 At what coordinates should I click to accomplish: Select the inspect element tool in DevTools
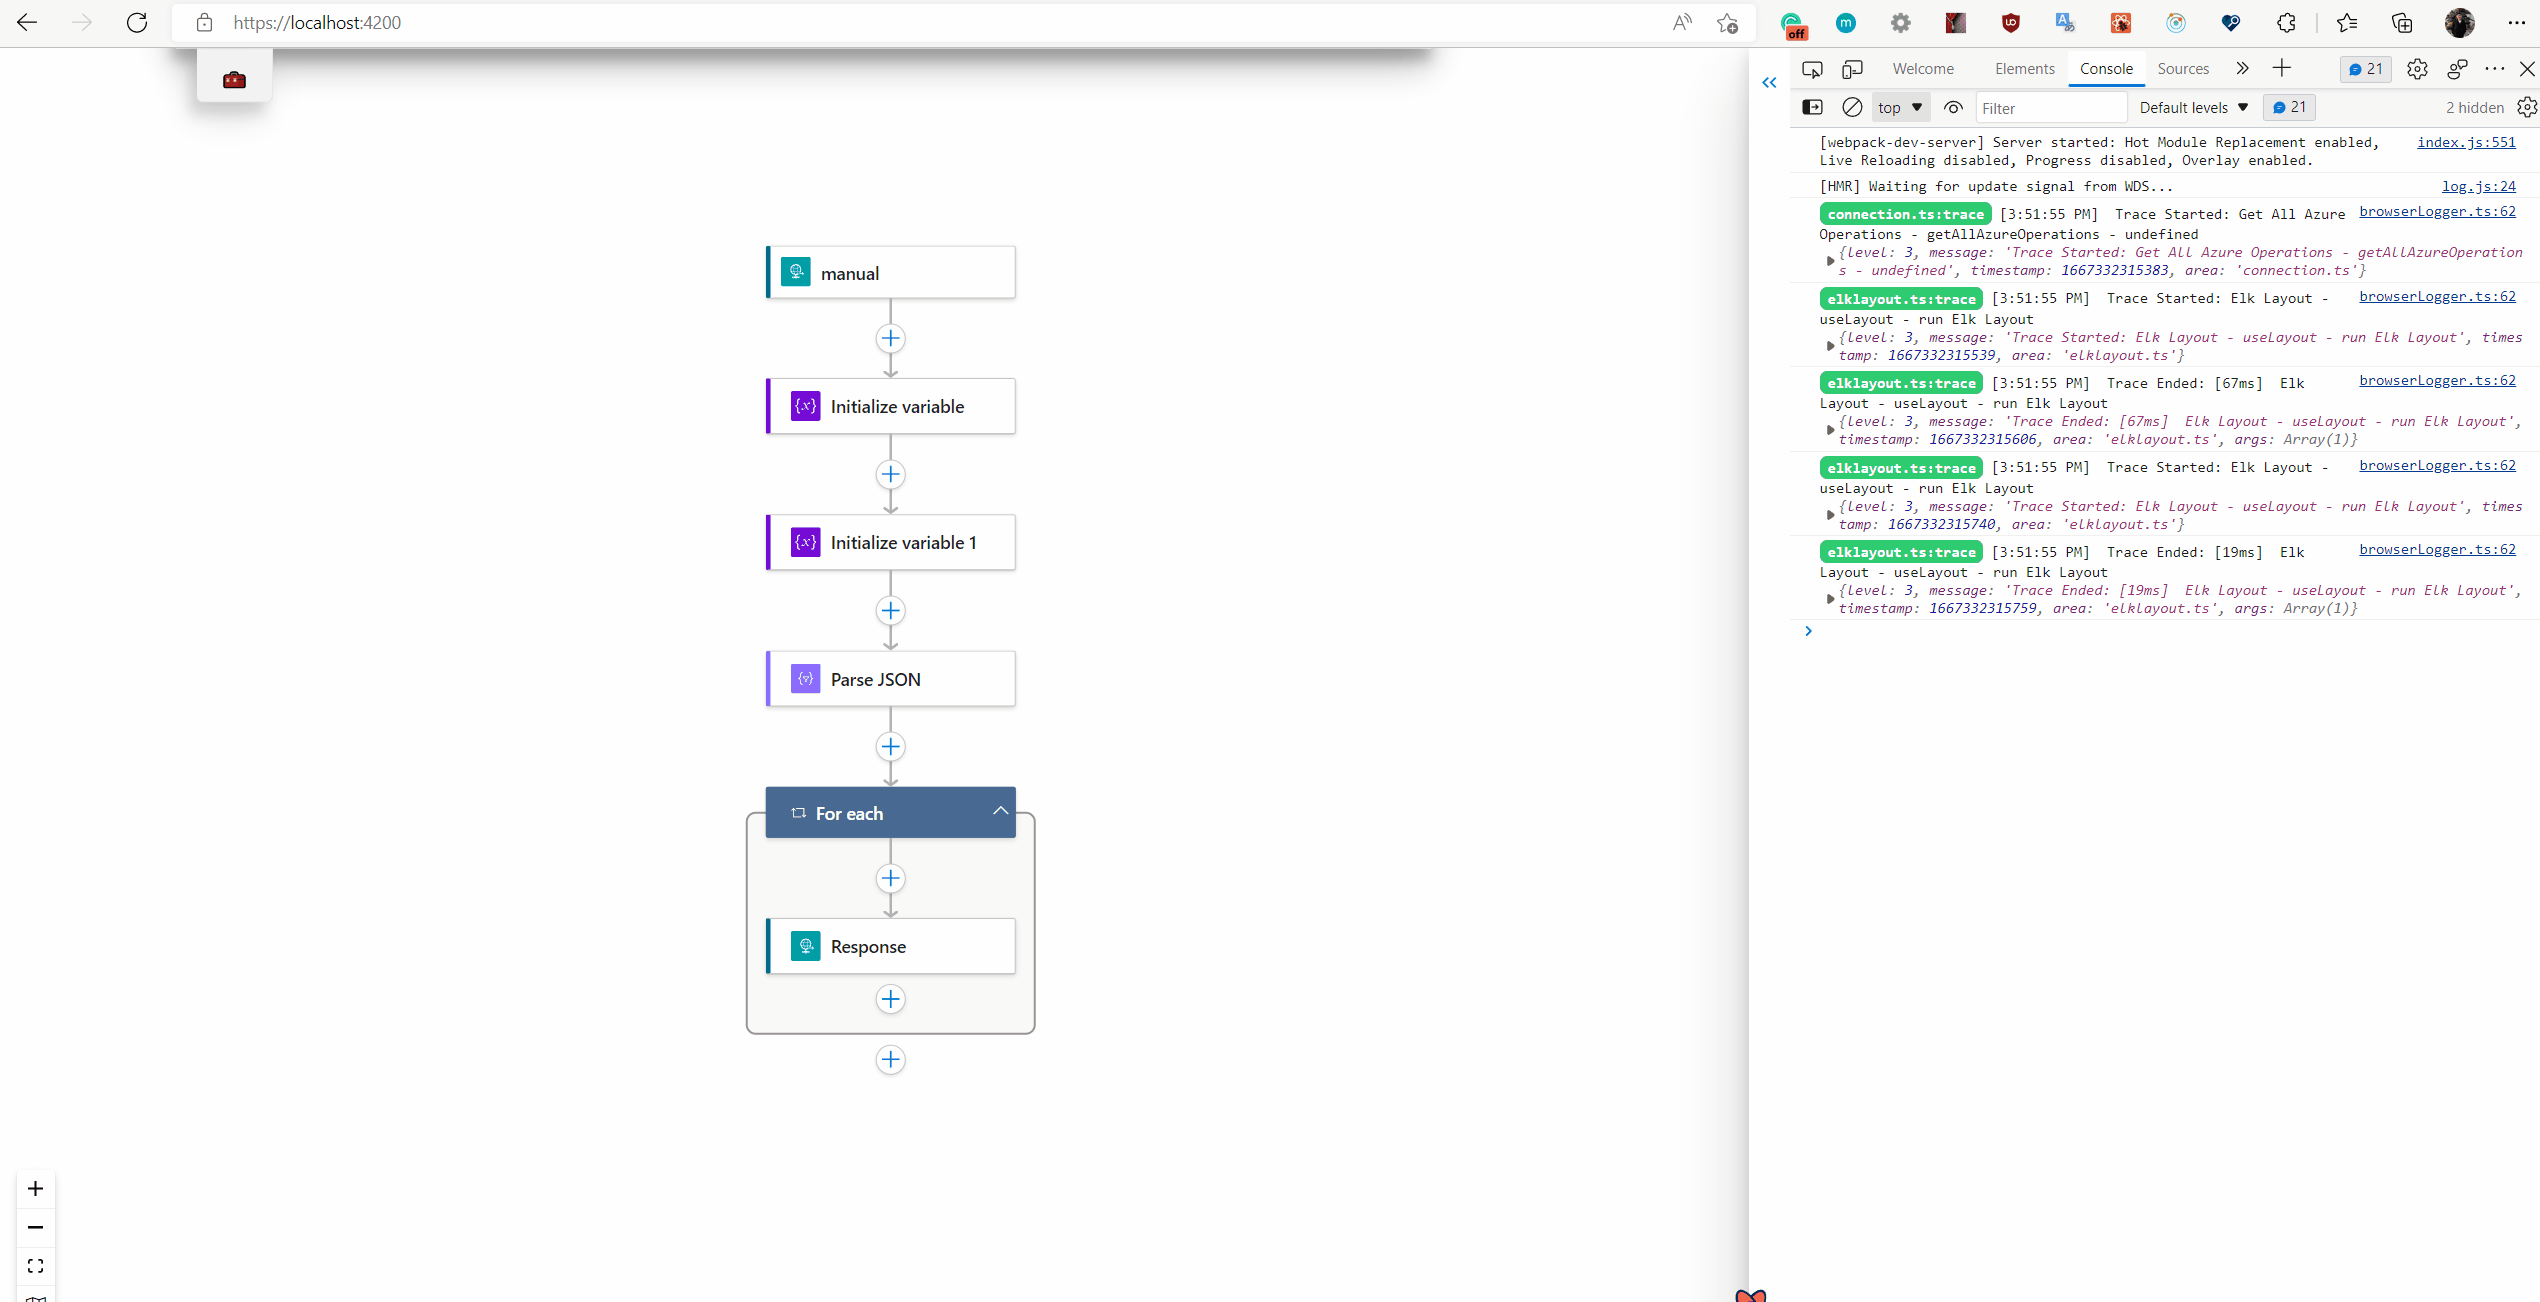(1813, 68)
